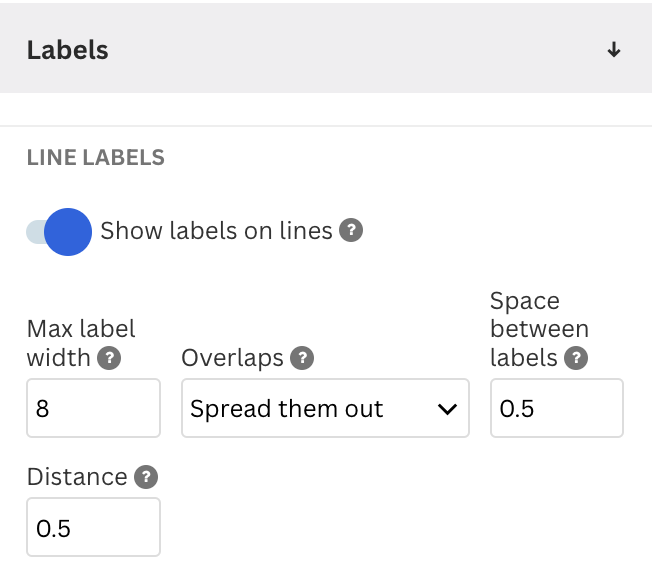
Task: Open help for Space between labels
Action: (576, 358)
